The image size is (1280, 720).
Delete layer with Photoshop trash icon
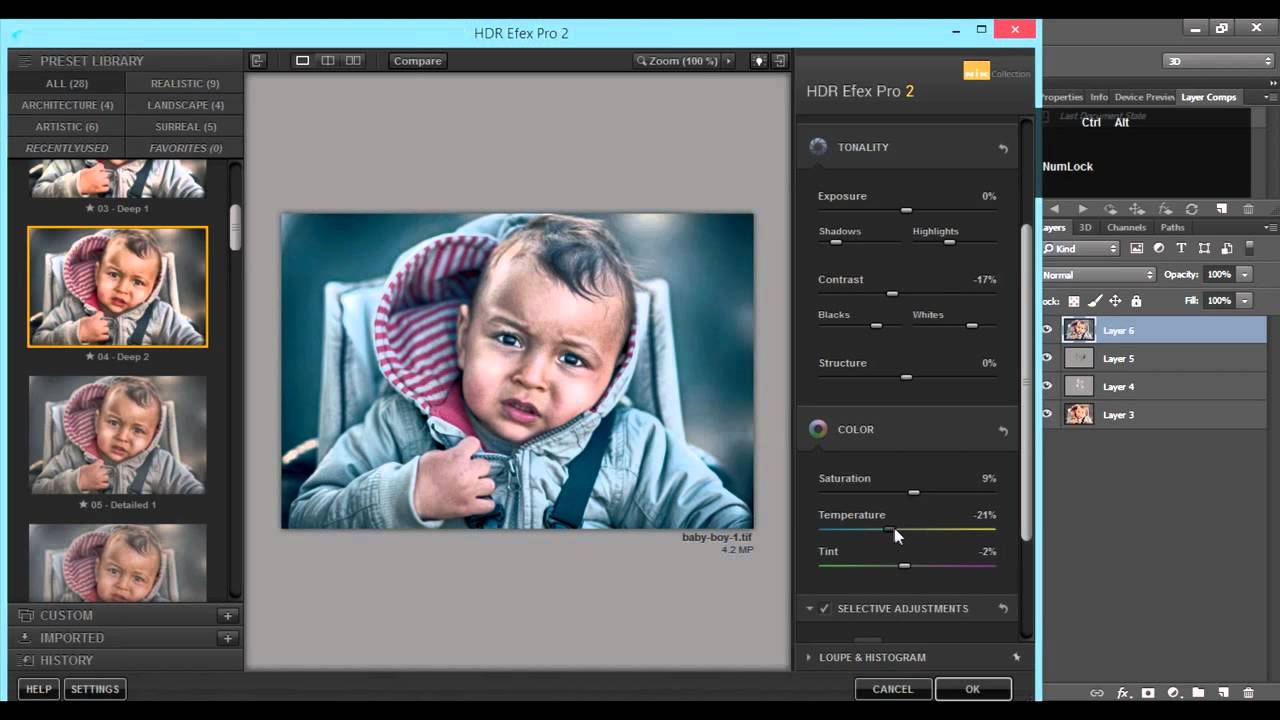point(1248,692)
